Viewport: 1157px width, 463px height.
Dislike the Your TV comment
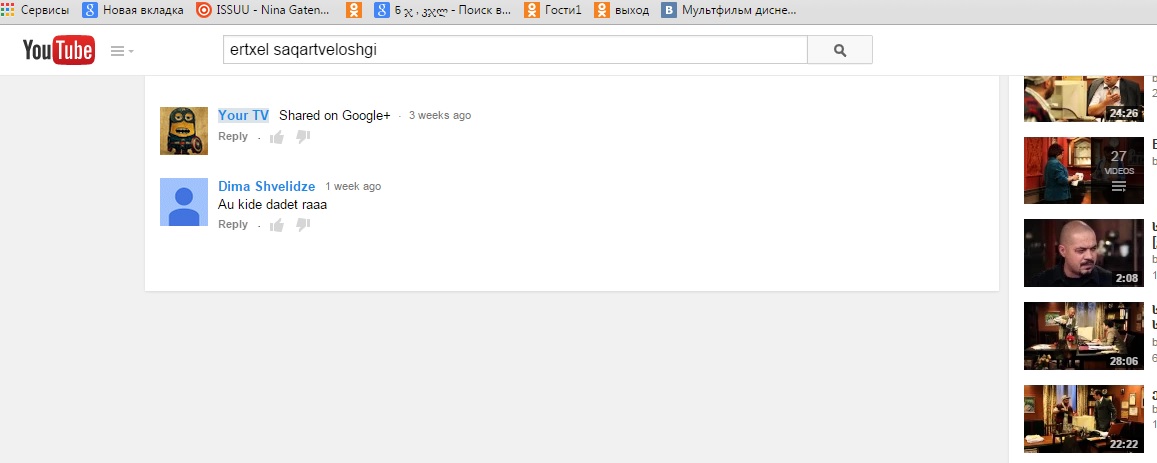tap(303, 137)
